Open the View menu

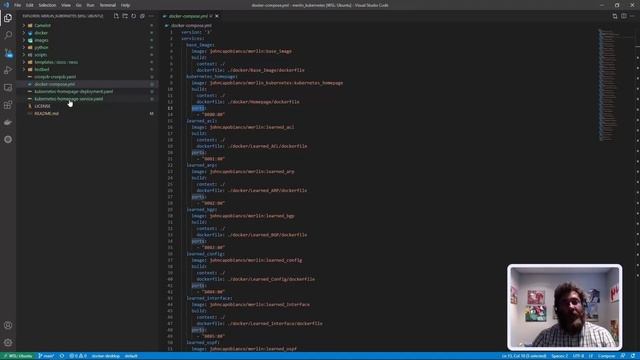(x=66, y=5)
